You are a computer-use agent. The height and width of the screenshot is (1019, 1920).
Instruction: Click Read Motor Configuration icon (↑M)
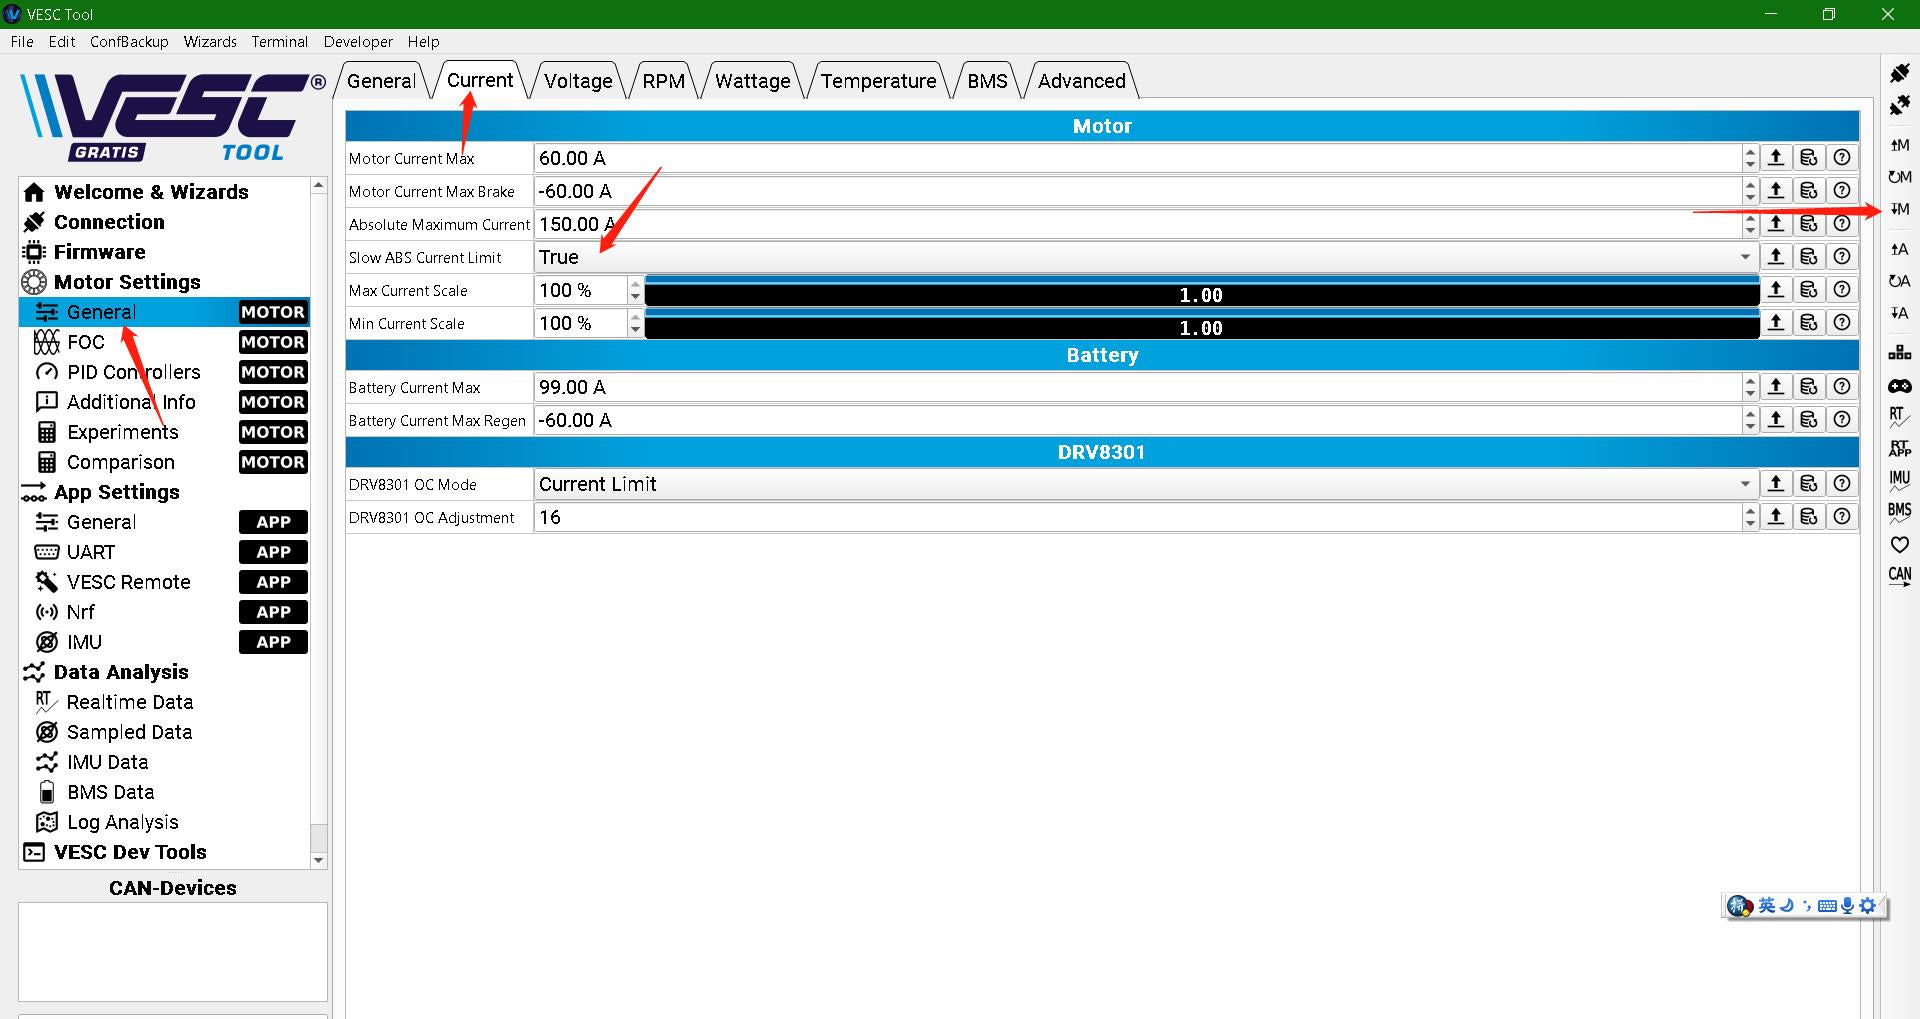pyautogui.click(x=1899, y=145)
